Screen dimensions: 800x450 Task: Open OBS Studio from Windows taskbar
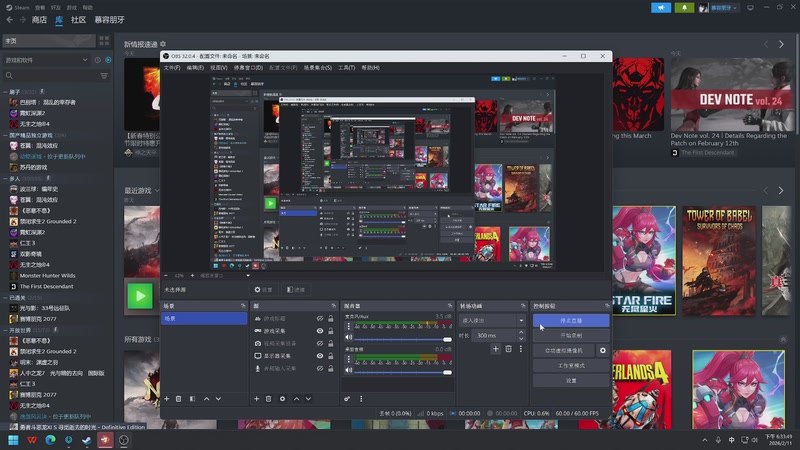[123, 440]
